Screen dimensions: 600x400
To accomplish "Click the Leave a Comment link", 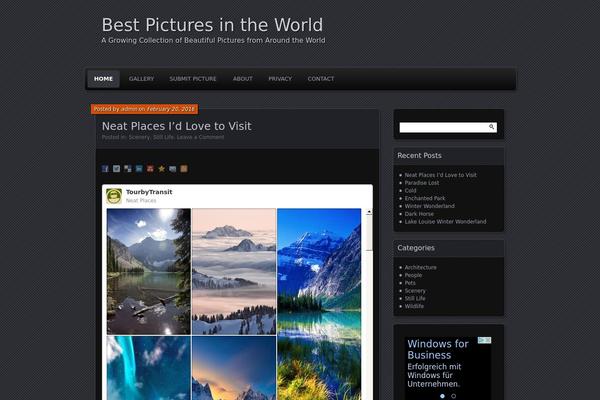I will point(201,137).
